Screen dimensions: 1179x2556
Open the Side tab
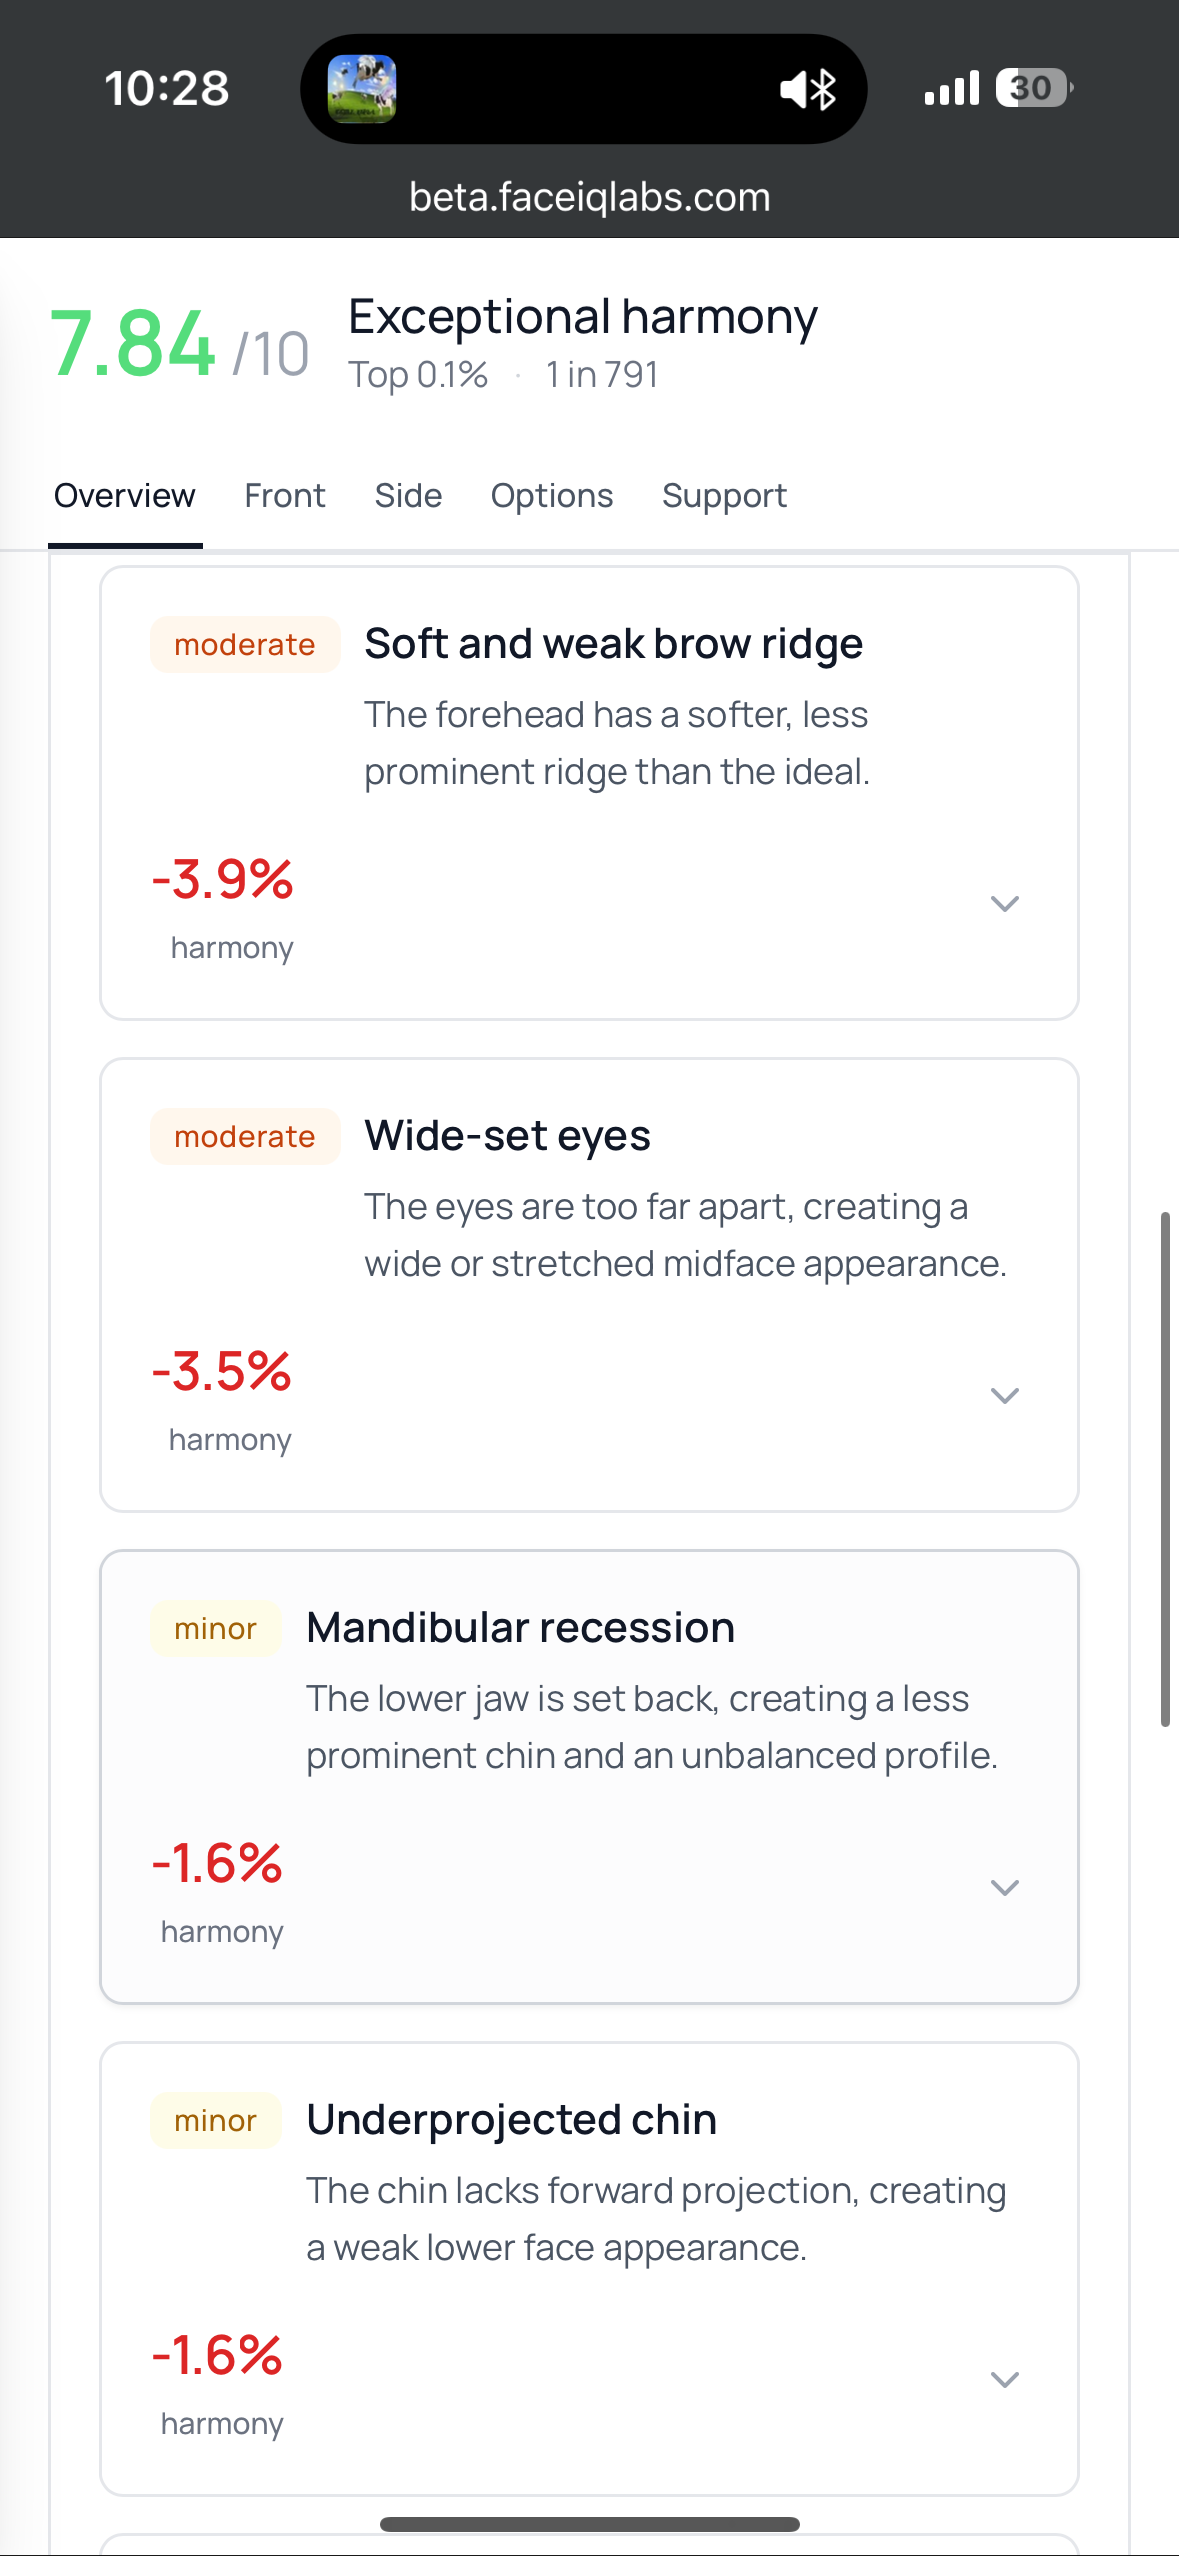(408, 496)
